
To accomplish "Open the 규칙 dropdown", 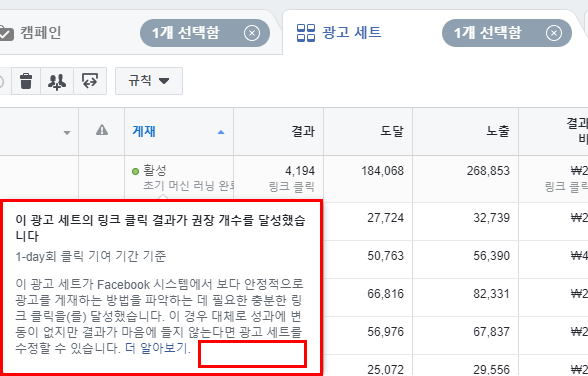I will click(149, 81).
